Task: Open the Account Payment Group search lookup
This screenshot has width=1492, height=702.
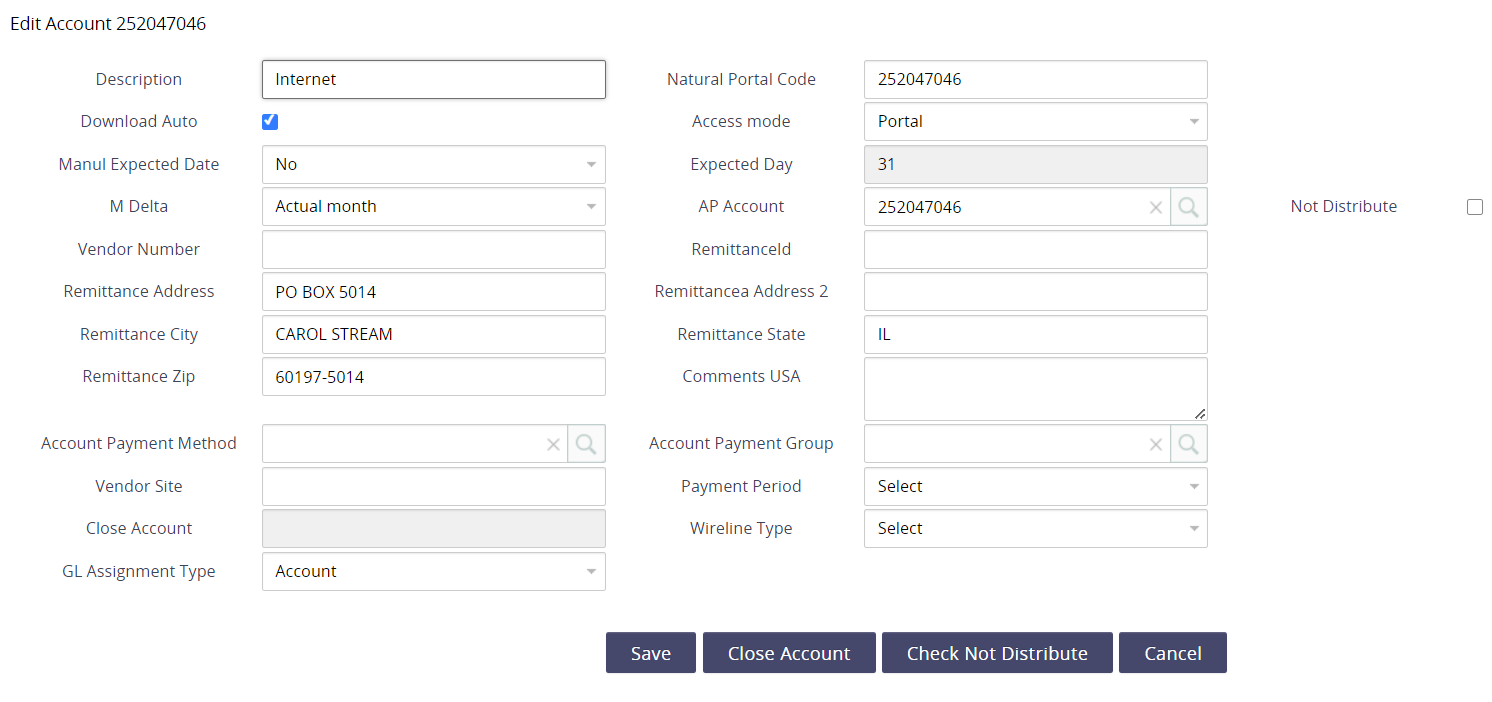Action: pyautogui.click(x=1189, y=443)
